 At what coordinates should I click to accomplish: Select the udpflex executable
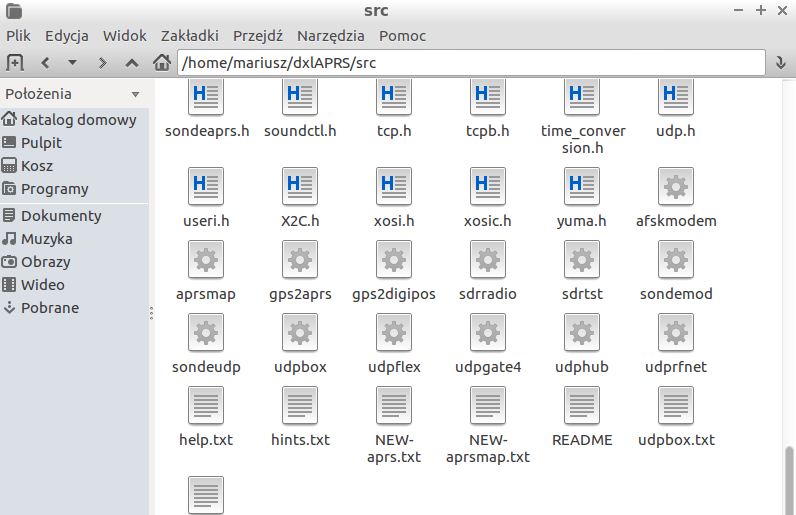[394, 344]
